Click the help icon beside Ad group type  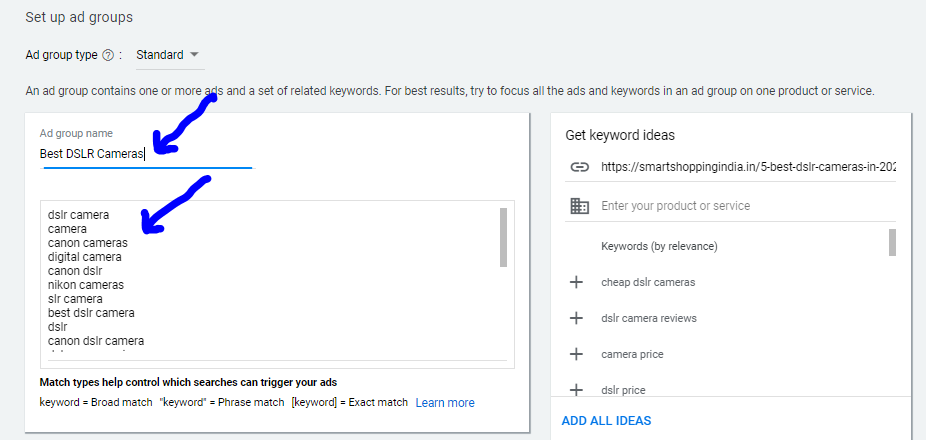click(108, 55)
